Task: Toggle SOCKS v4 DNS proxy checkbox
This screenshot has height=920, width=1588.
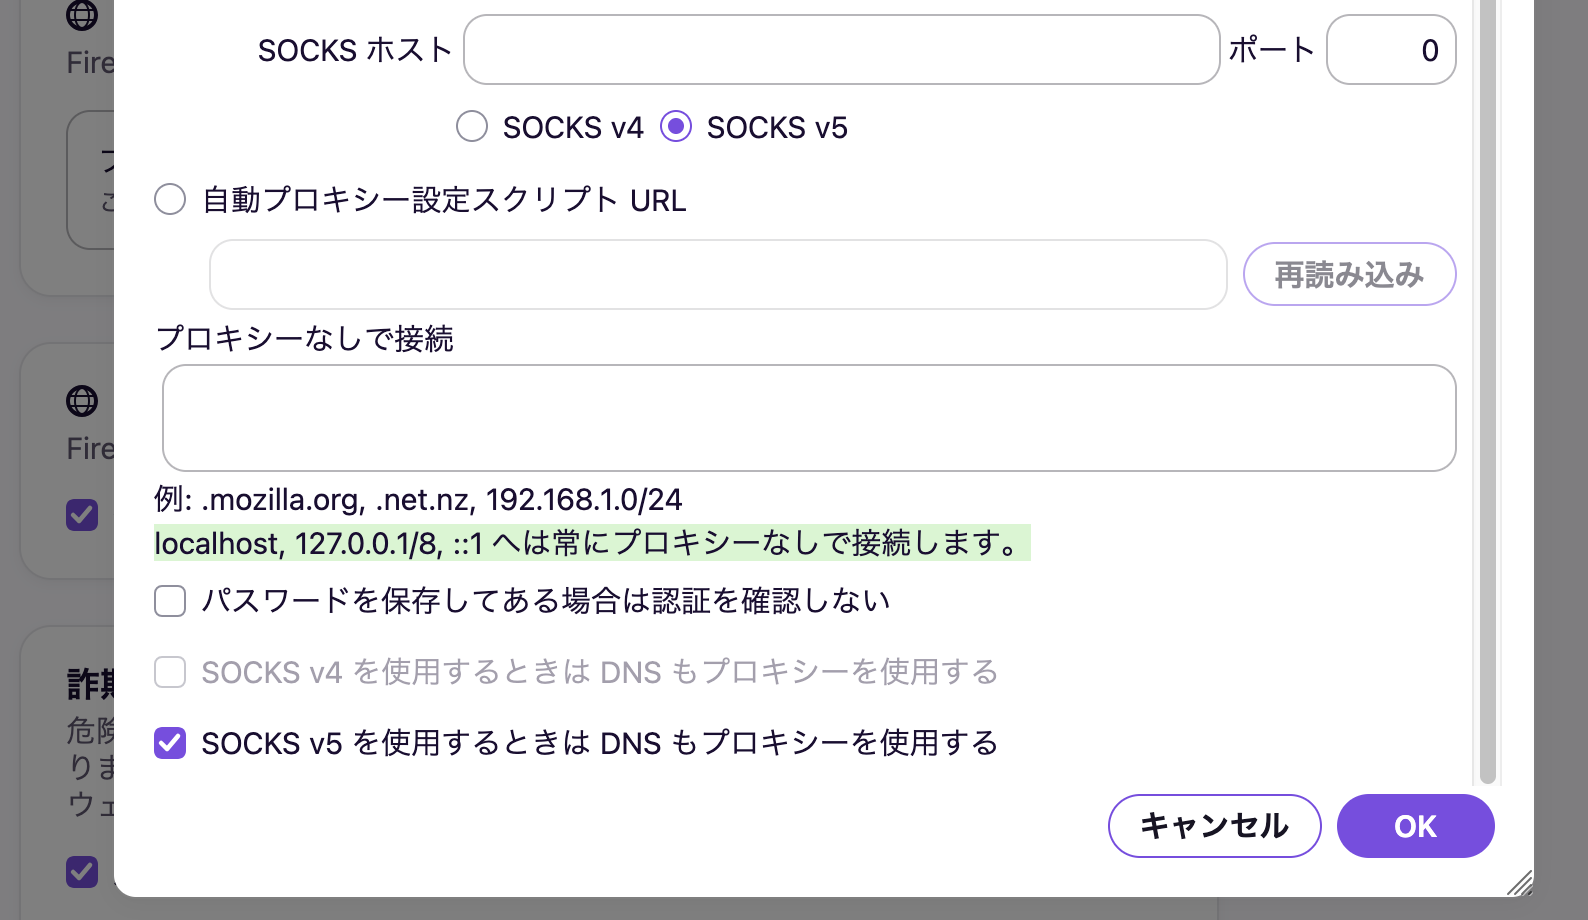Action: [x=170, y=672]
